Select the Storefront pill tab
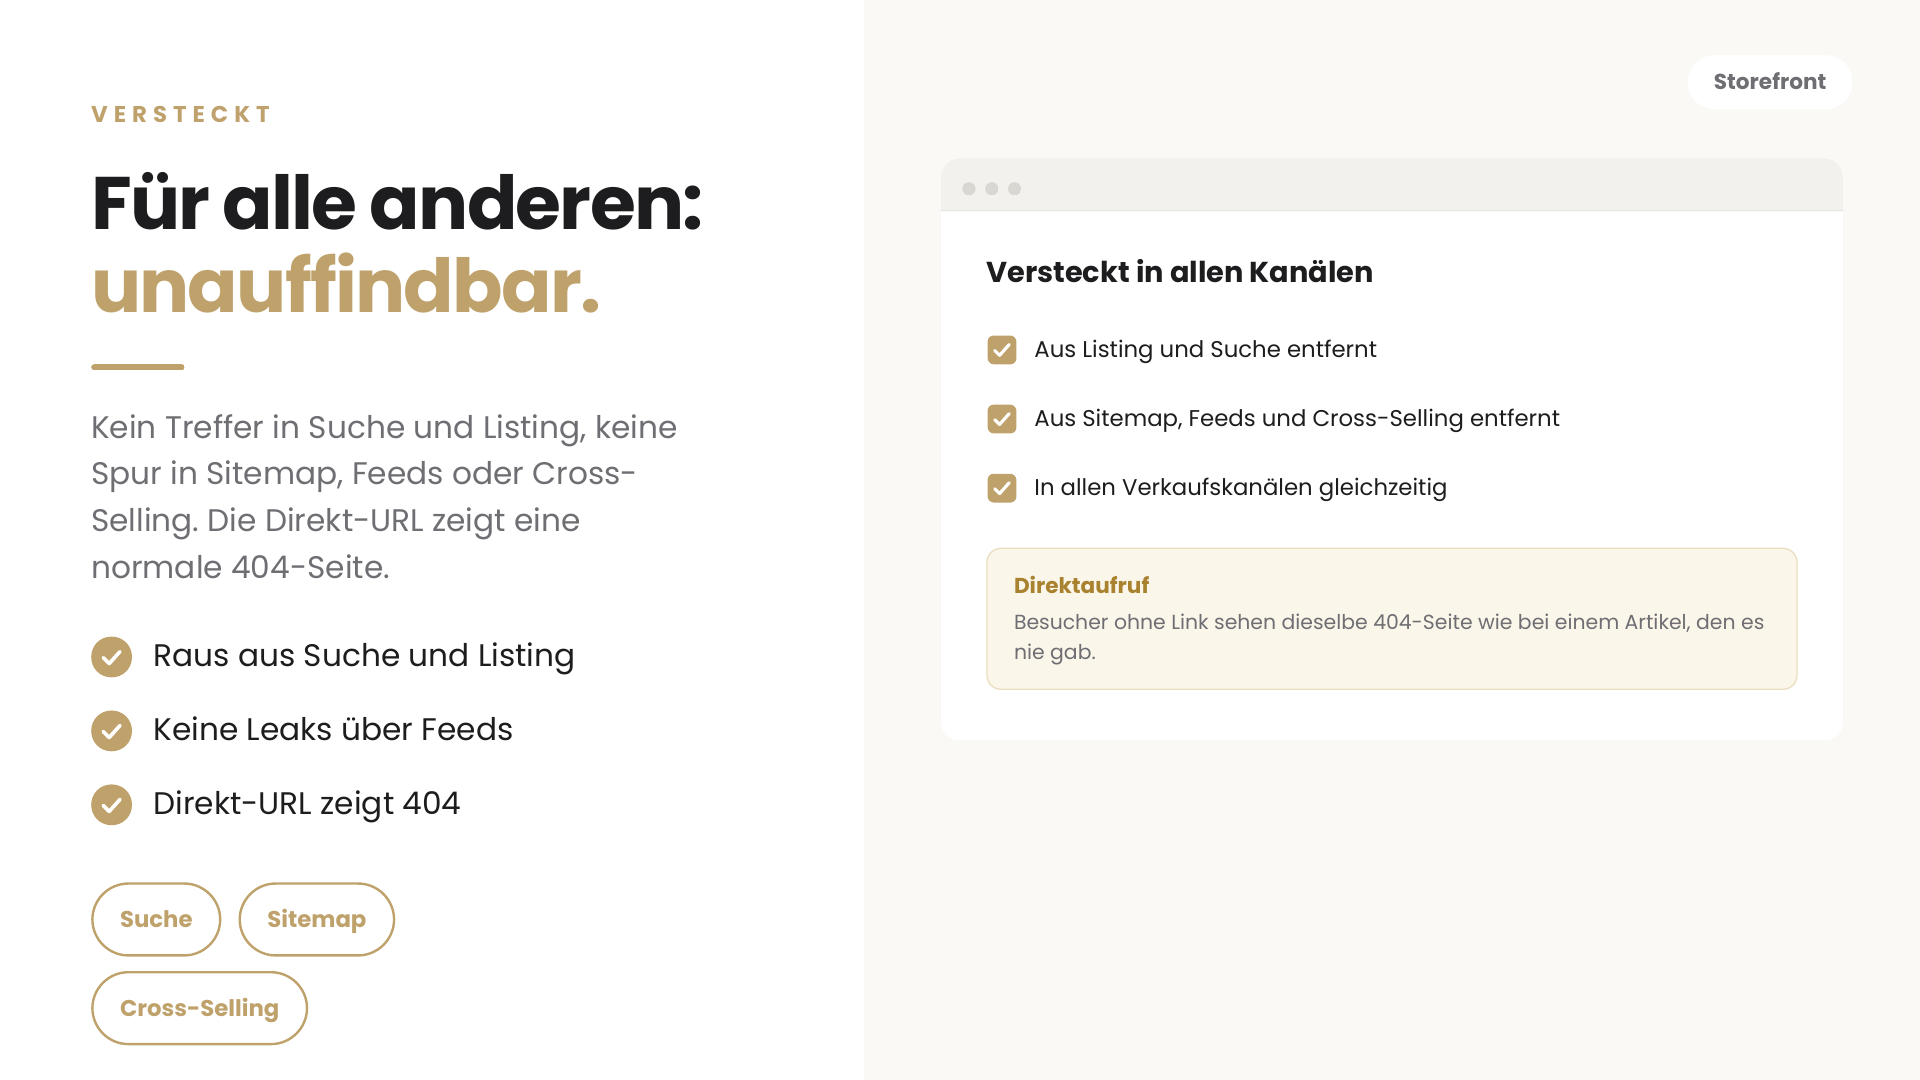This screenshot has width=1920, height=1080. [1769, 82]
